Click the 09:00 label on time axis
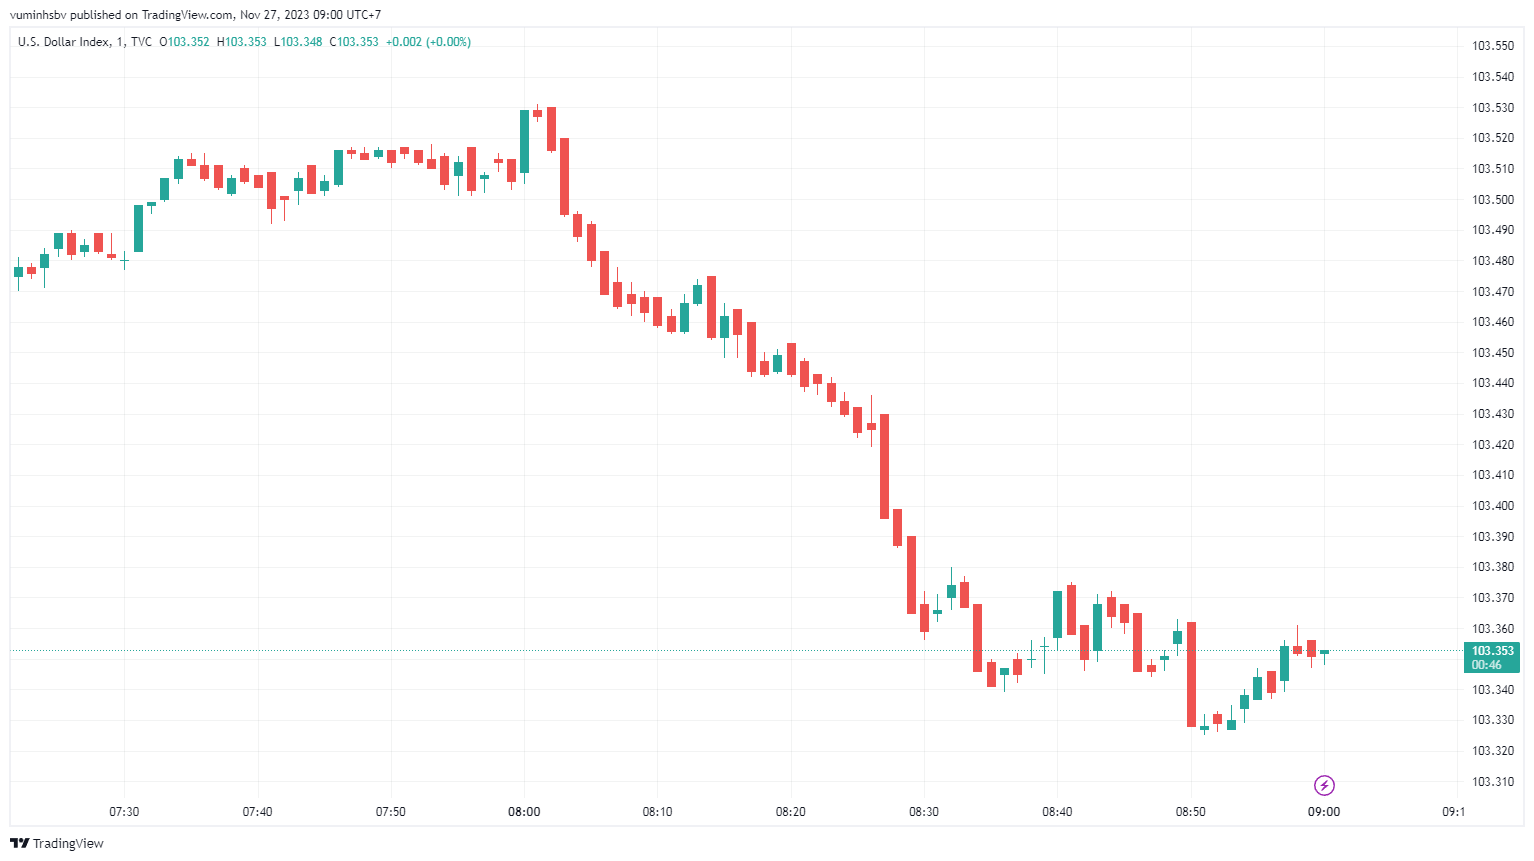Image resolution: width=1534 pixels, height=861 pixels. [x=1324, y=812]
